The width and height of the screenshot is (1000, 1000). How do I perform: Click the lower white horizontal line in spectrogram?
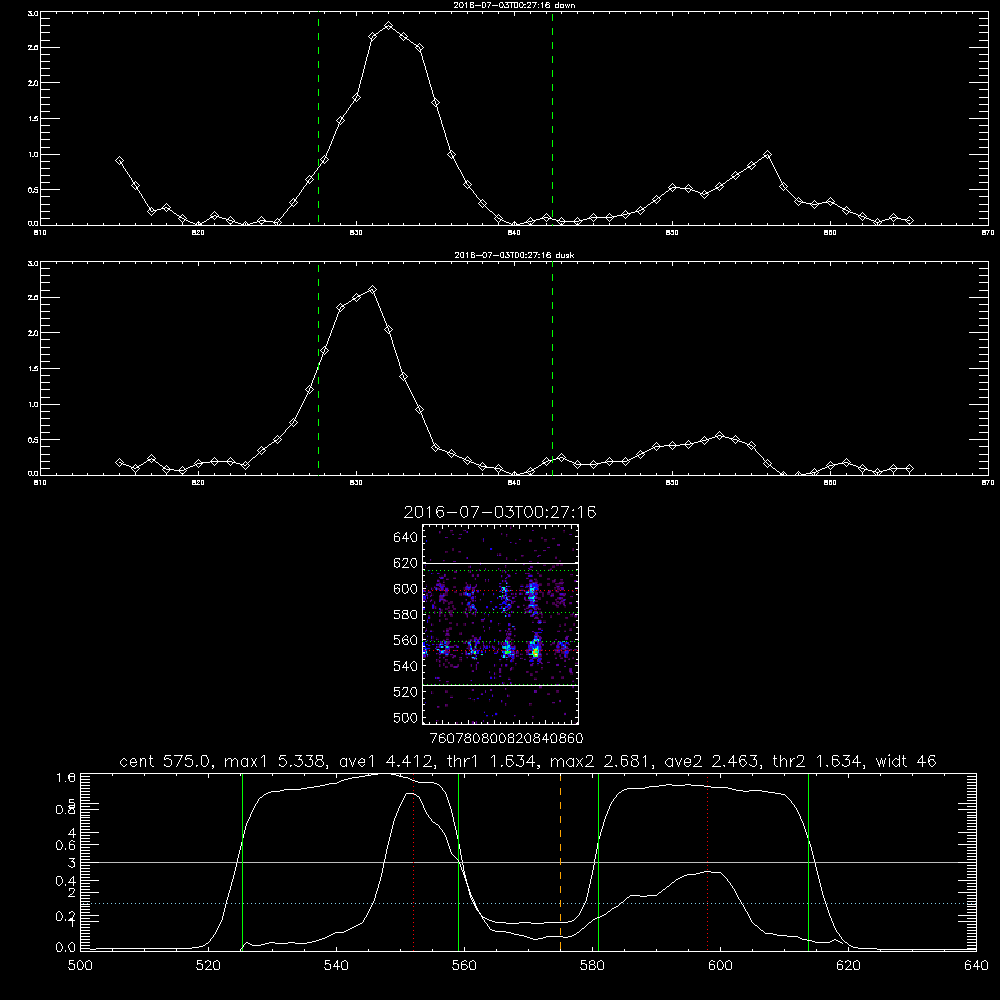click(x=500, y=685)
